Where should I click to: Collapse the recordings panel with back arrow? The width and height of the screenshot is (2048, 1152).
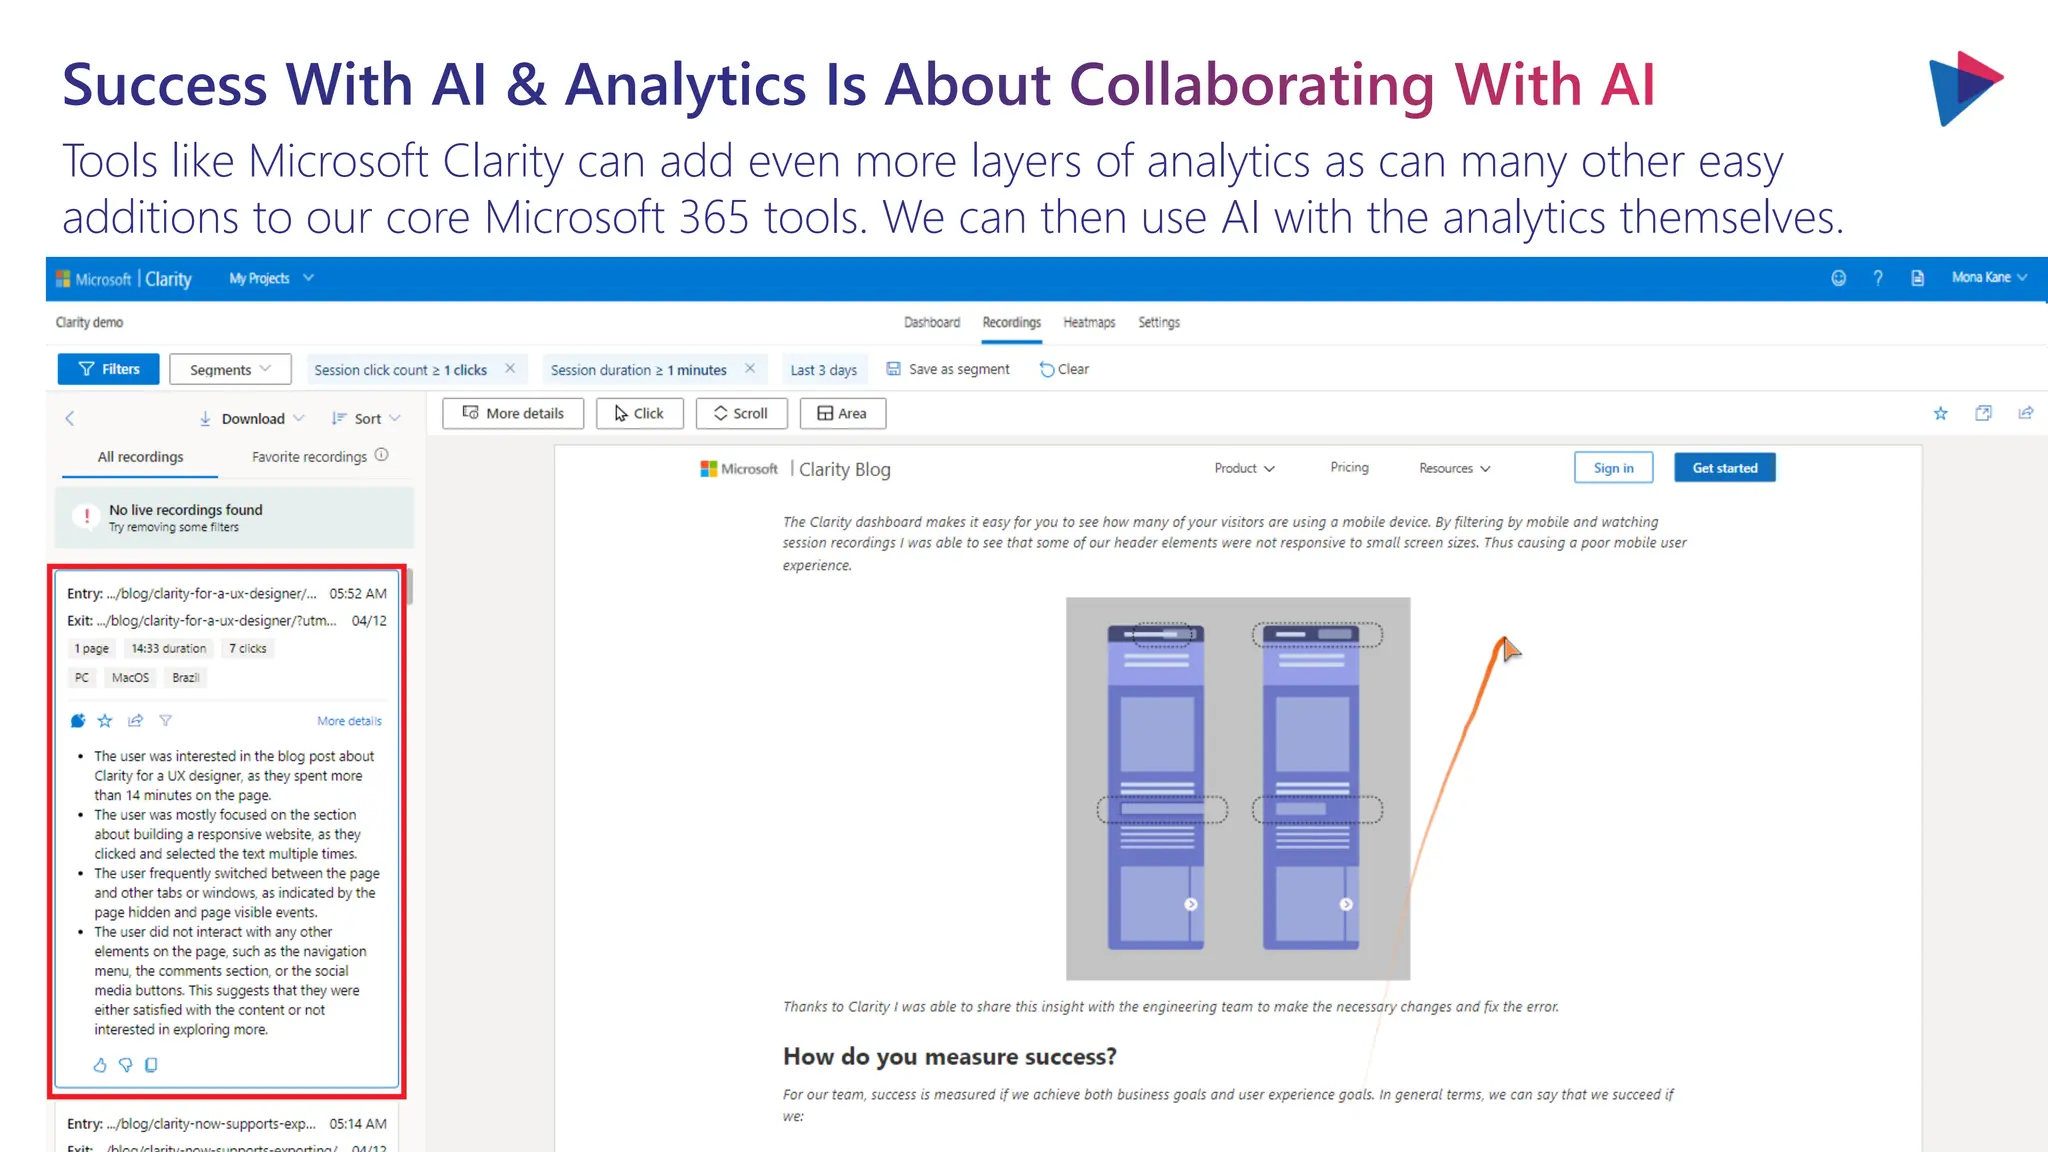pos(70,418)
